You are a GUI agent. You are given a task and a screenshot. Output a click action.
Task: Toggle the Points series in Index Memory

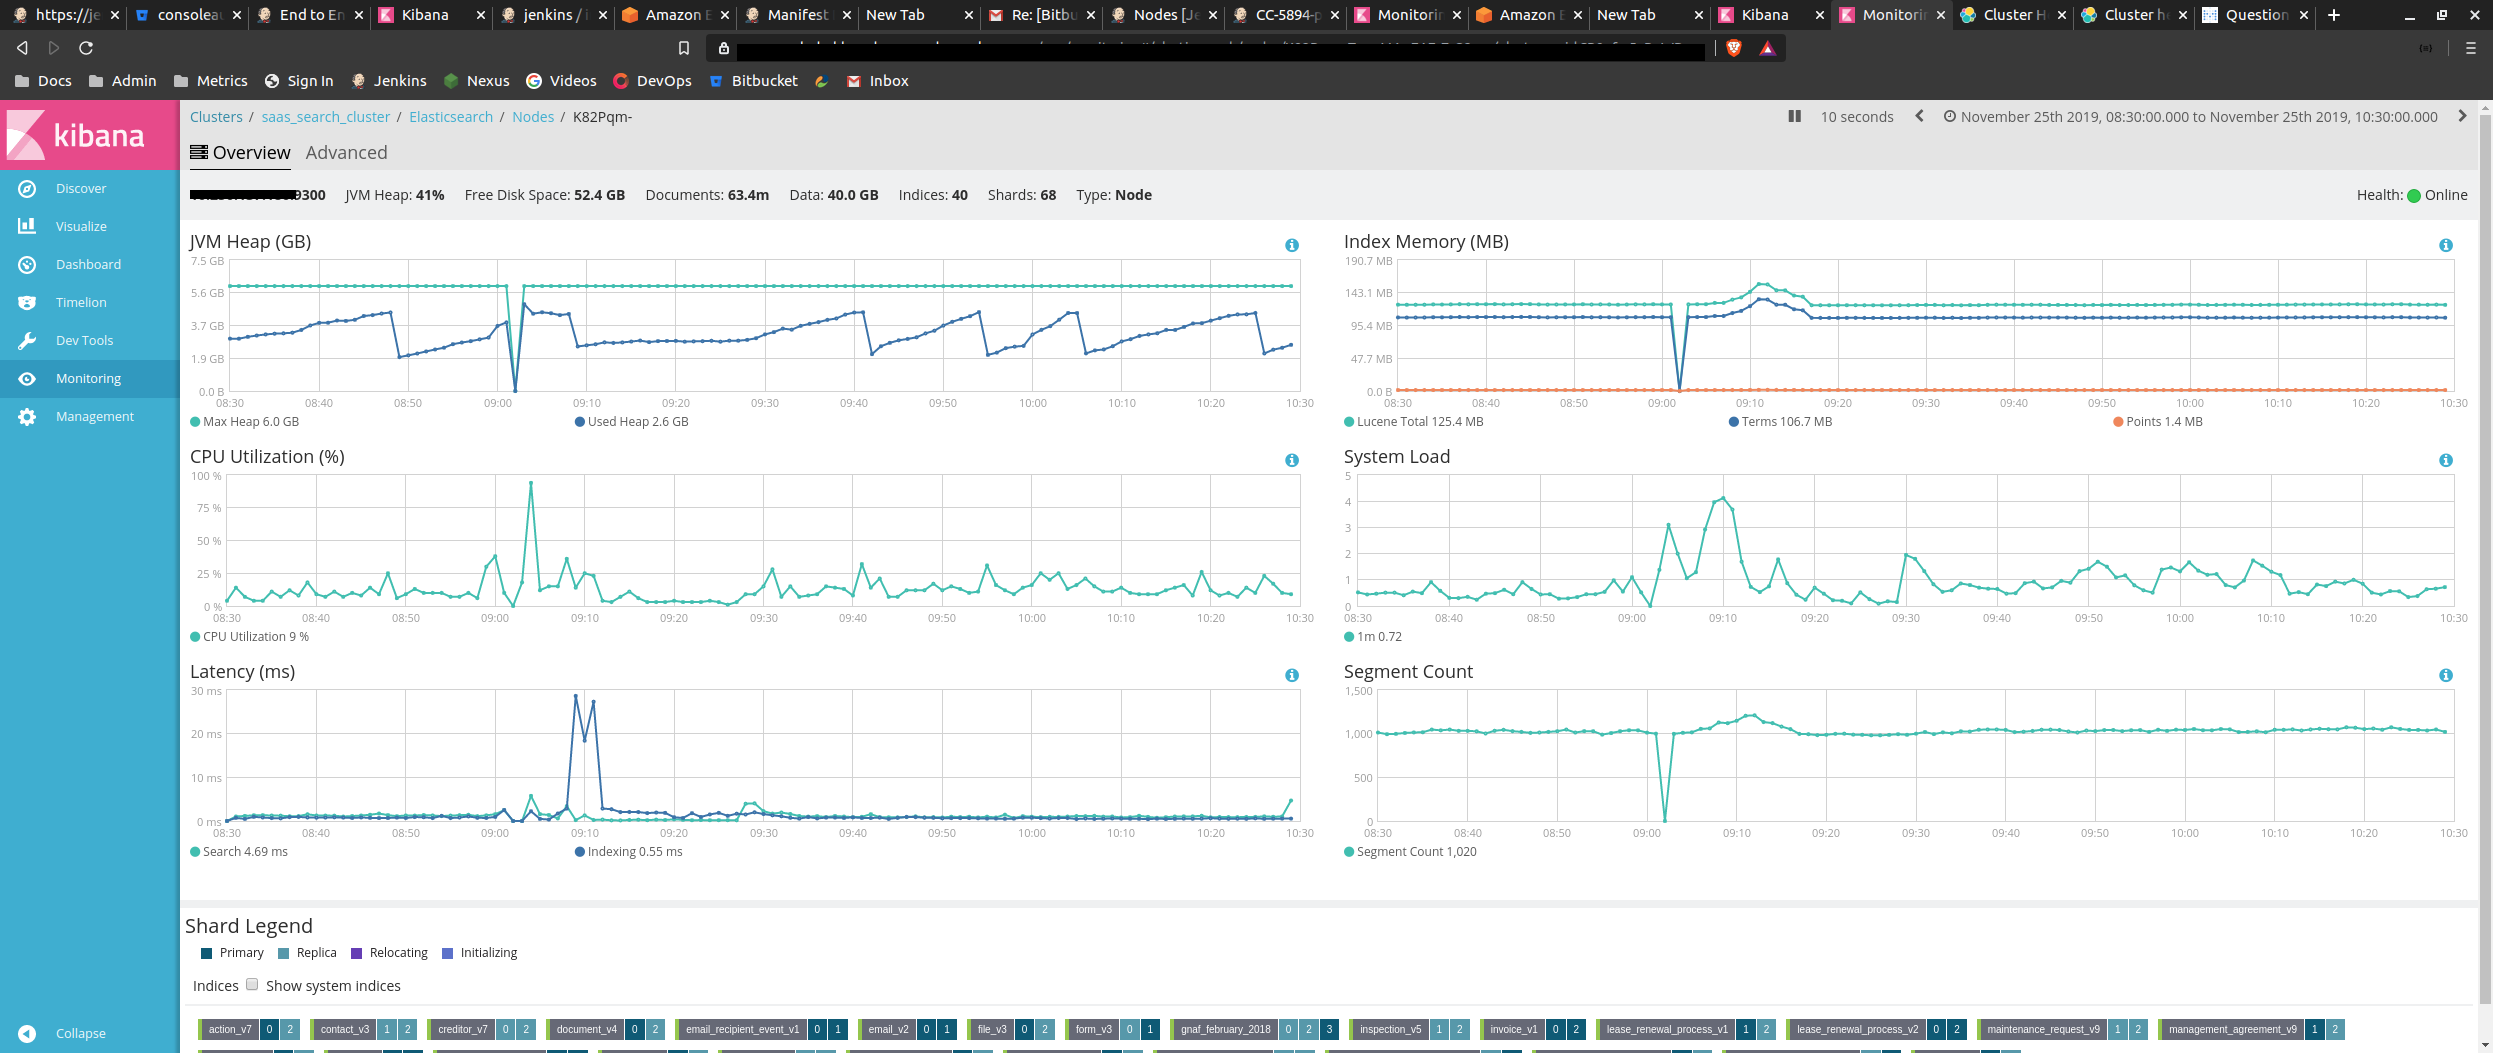click(2157, 422)
